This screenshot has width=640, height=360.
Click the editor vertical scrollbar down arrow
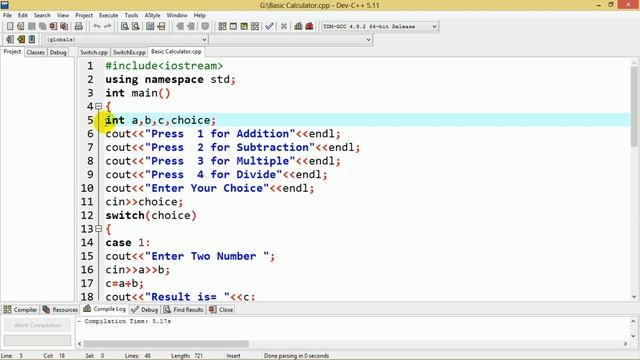(x=634, y=297)
